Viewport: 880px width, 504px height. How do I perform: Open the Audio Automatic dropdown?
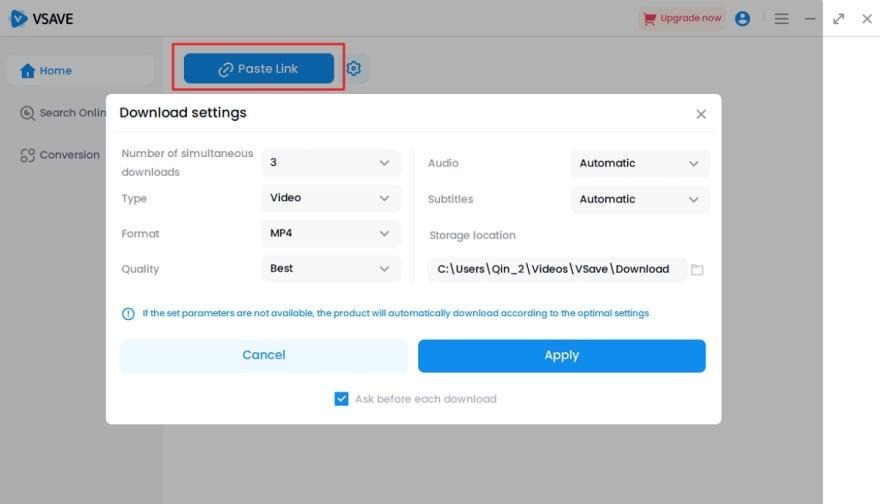point(640,163)
